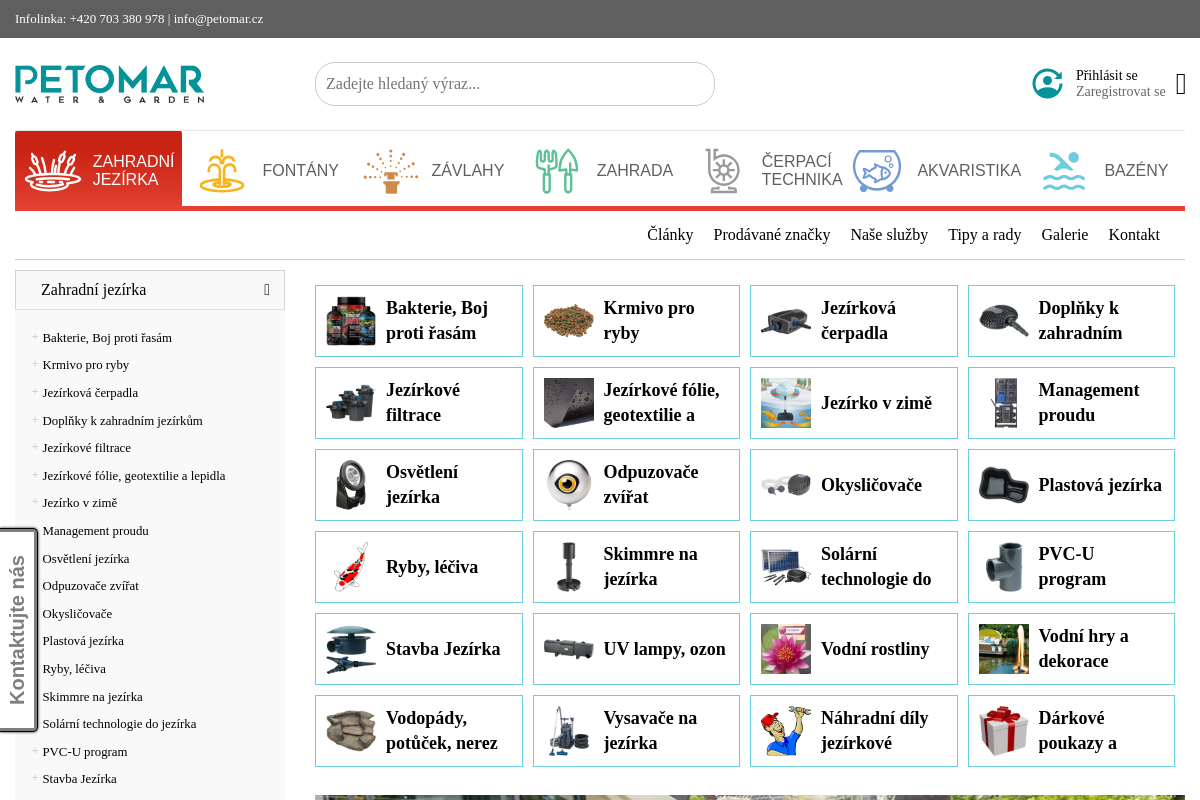The image size is (1200, 800).
Task: Open the shopping cart icon
Action: point(1181,84)
